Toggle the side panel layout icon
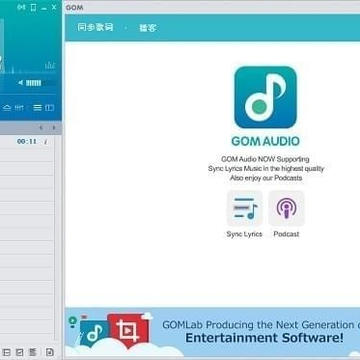360x360 pixels. point(49,108)
